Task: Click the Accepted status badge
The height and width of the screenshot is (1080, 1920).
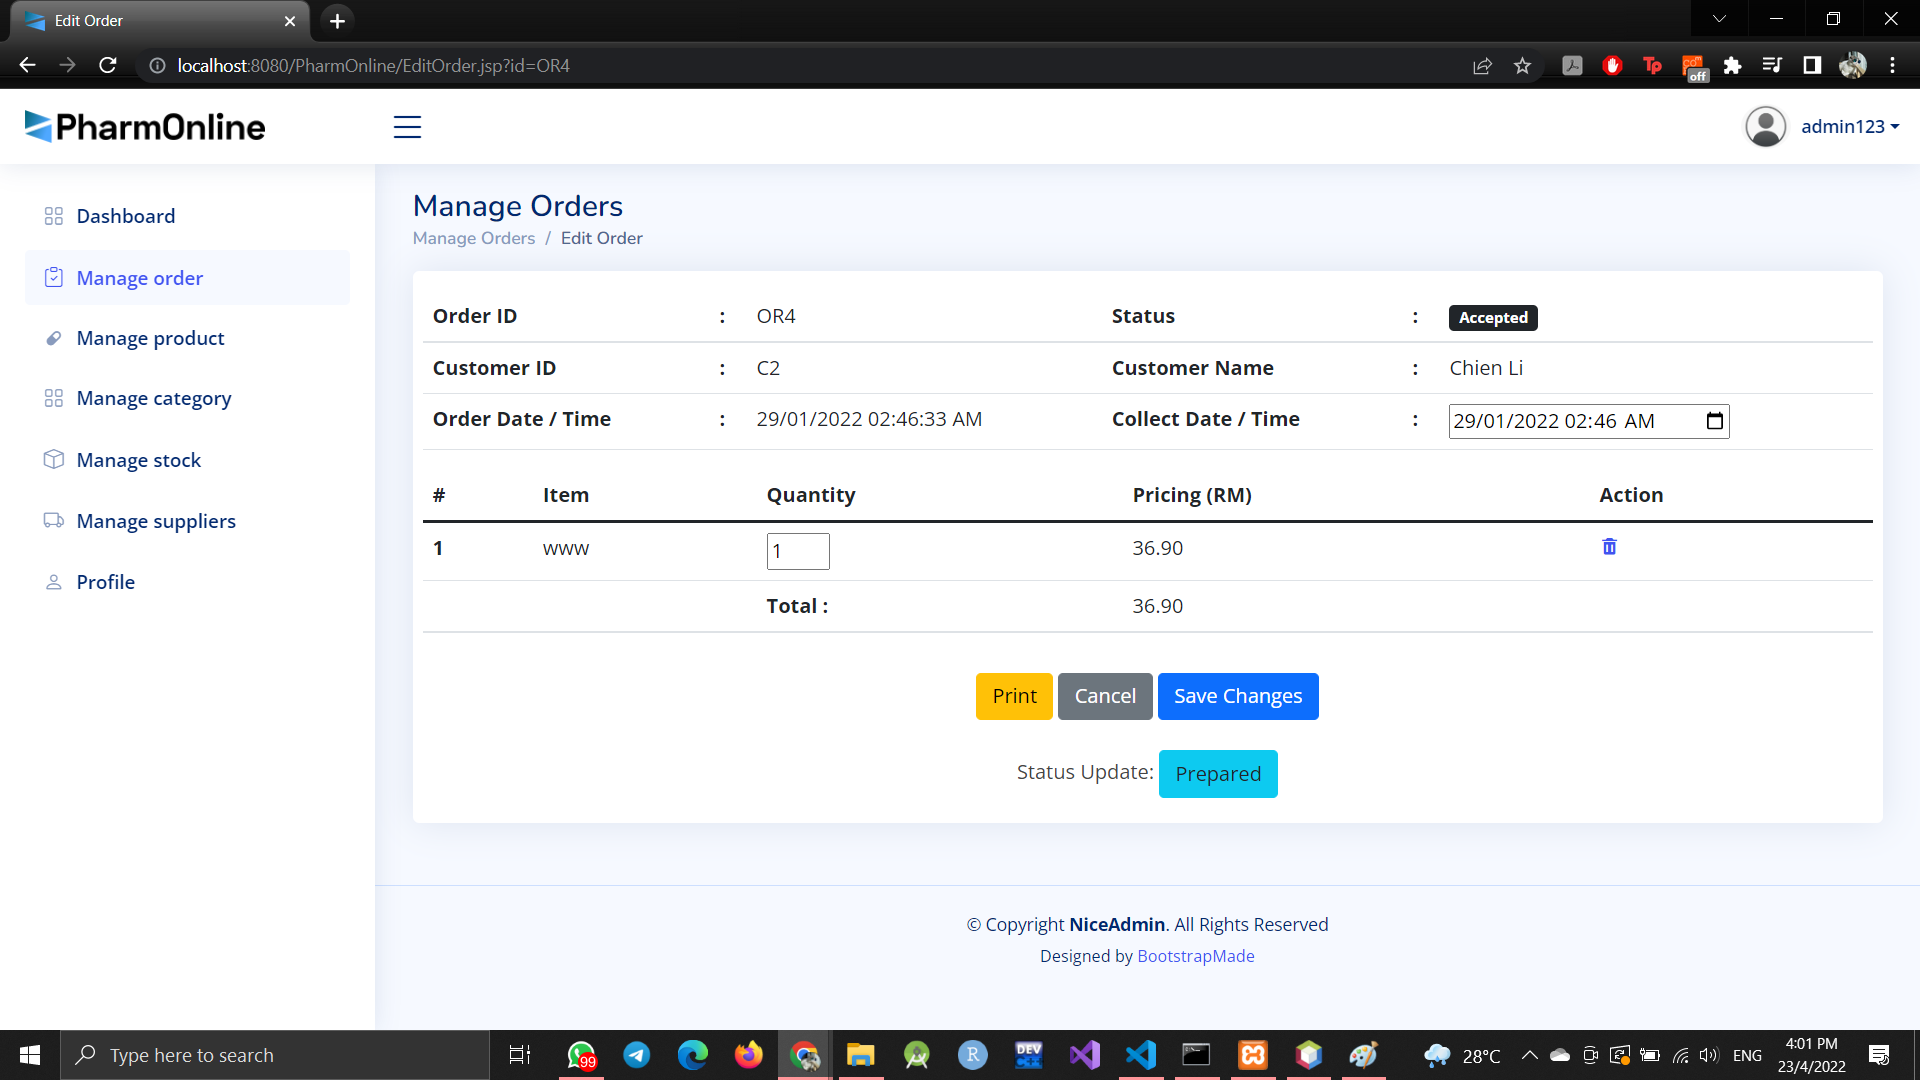Action: tap(1493, 318)
